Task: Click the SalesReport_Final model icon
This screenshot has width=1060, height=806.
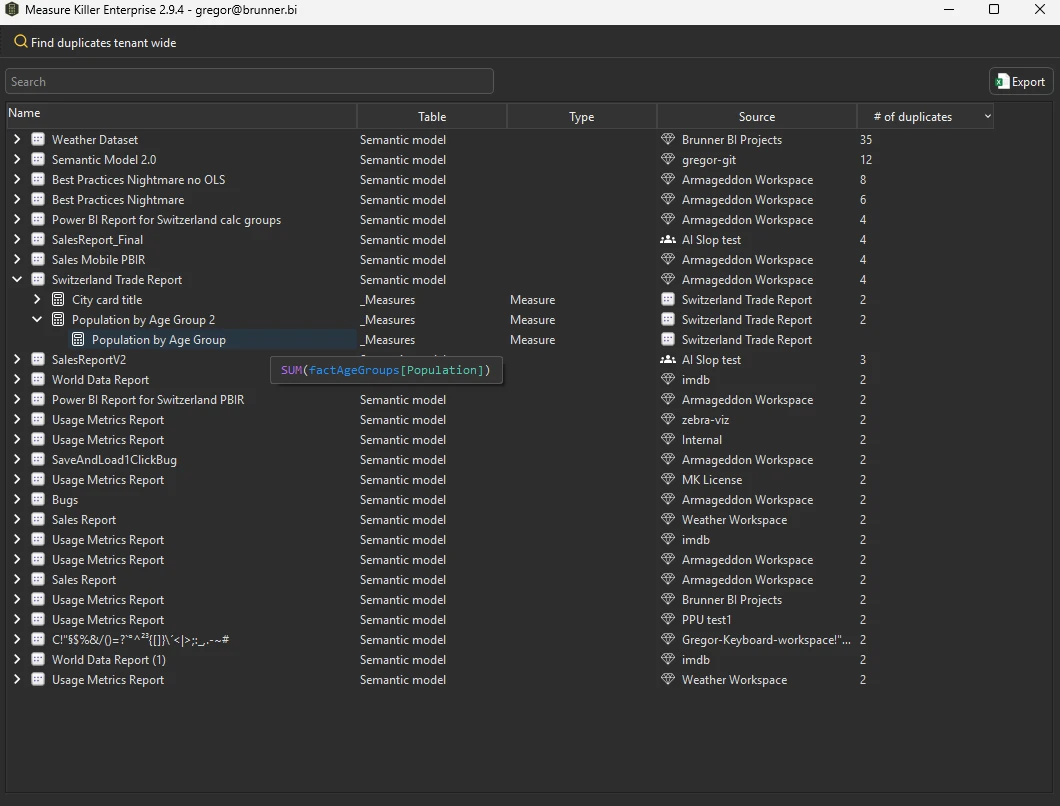Action: click(x=39, y=239)
